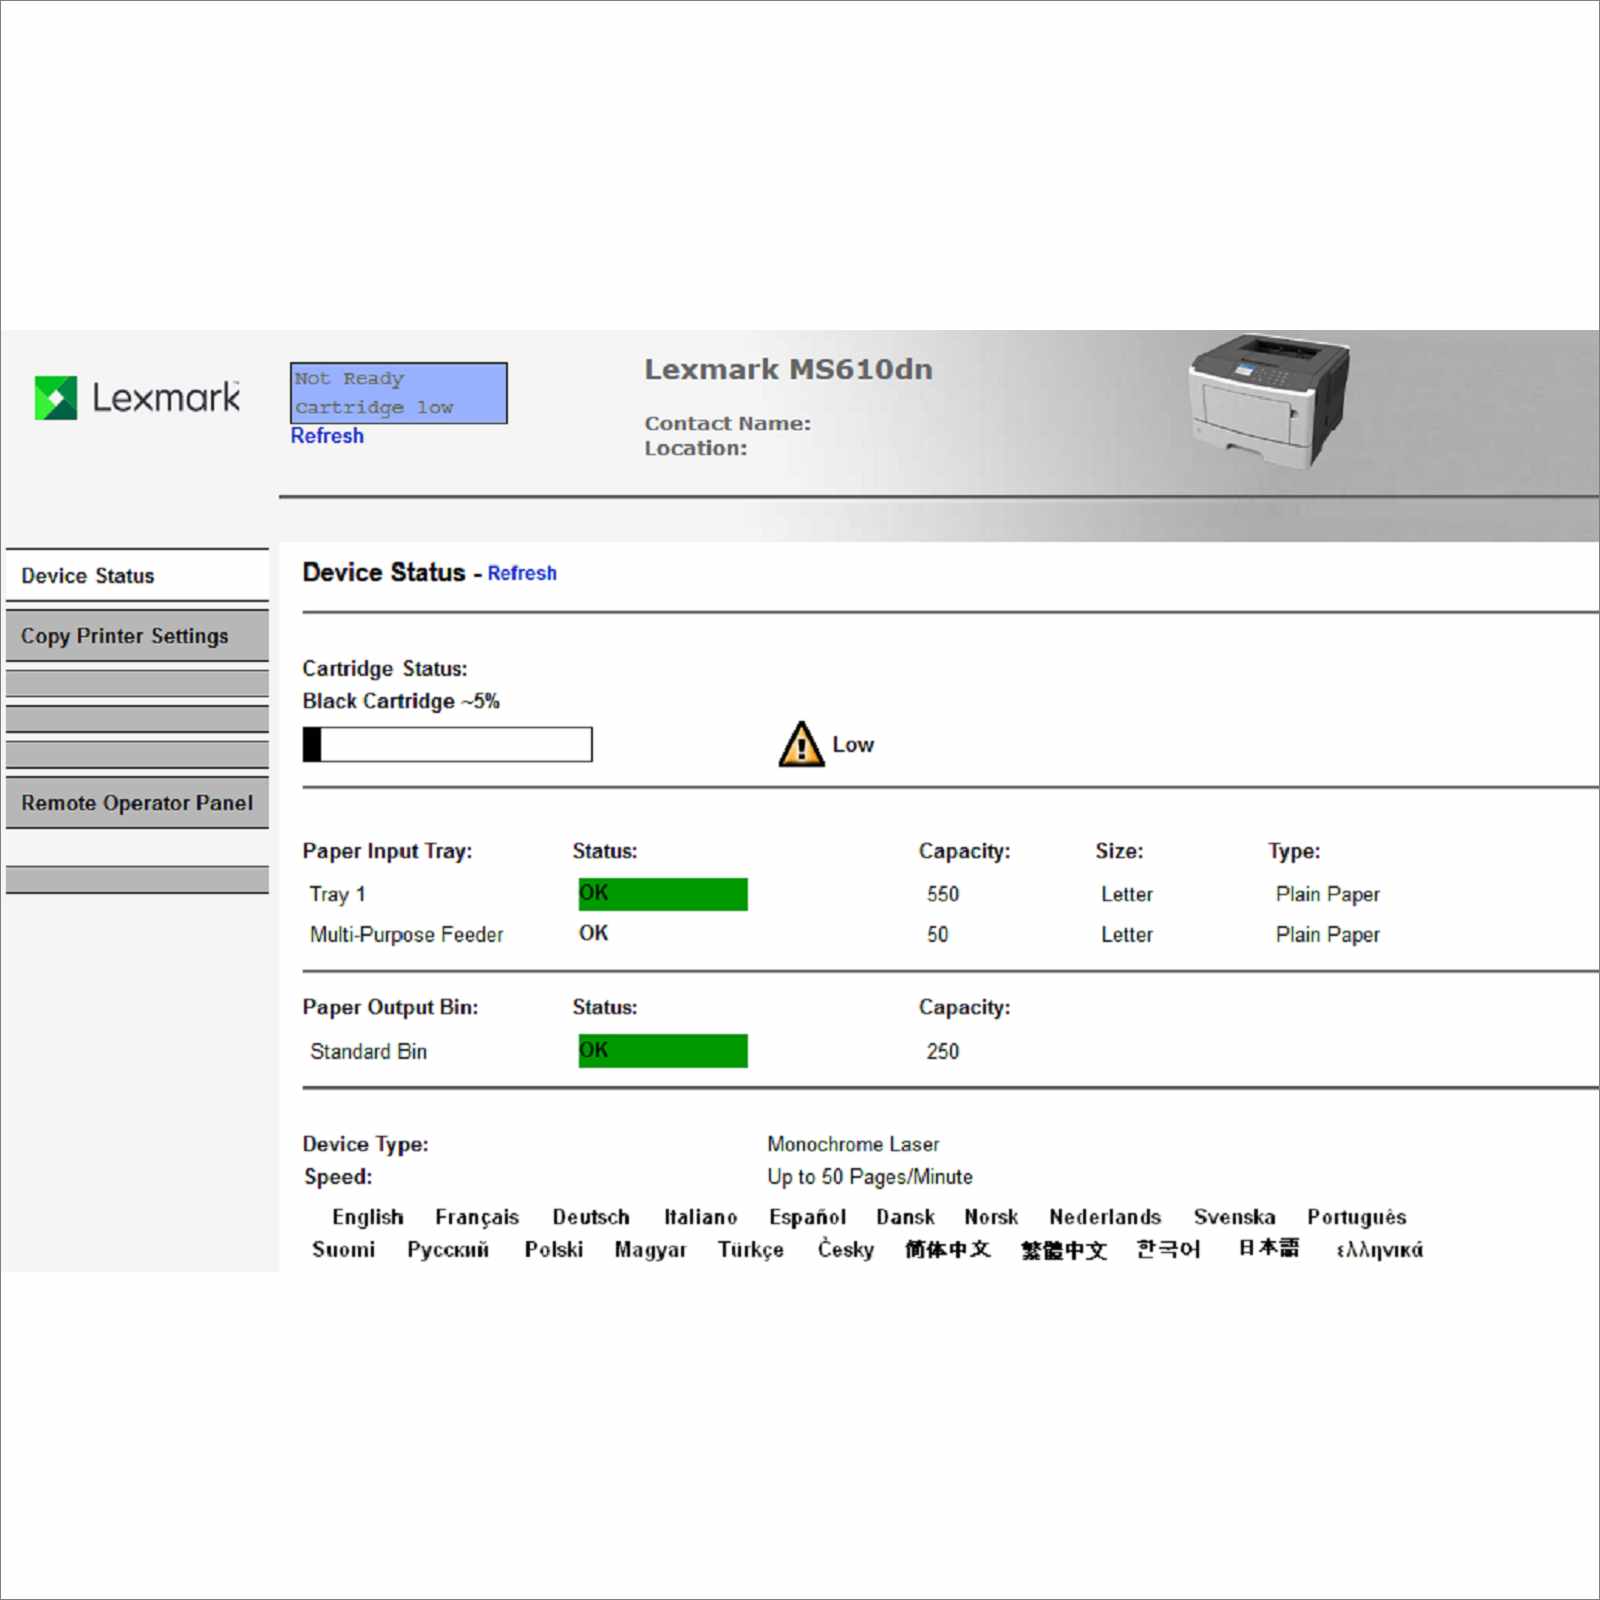The image size is (1600, 1600).
Task: Switch language to Simplified Chinese 简体中文
Action: click(947, 1249)
